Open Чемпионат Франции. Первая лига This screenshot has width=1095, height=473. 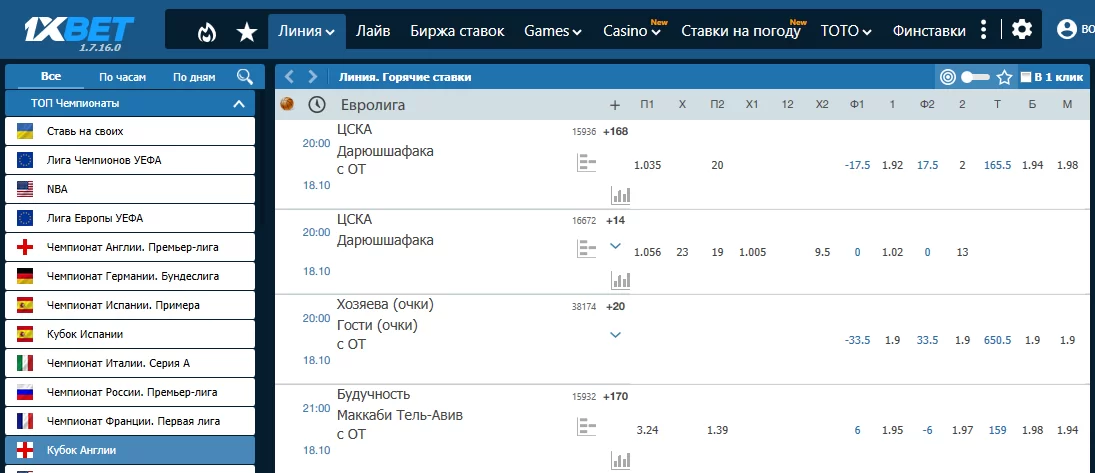pos(130,421)
